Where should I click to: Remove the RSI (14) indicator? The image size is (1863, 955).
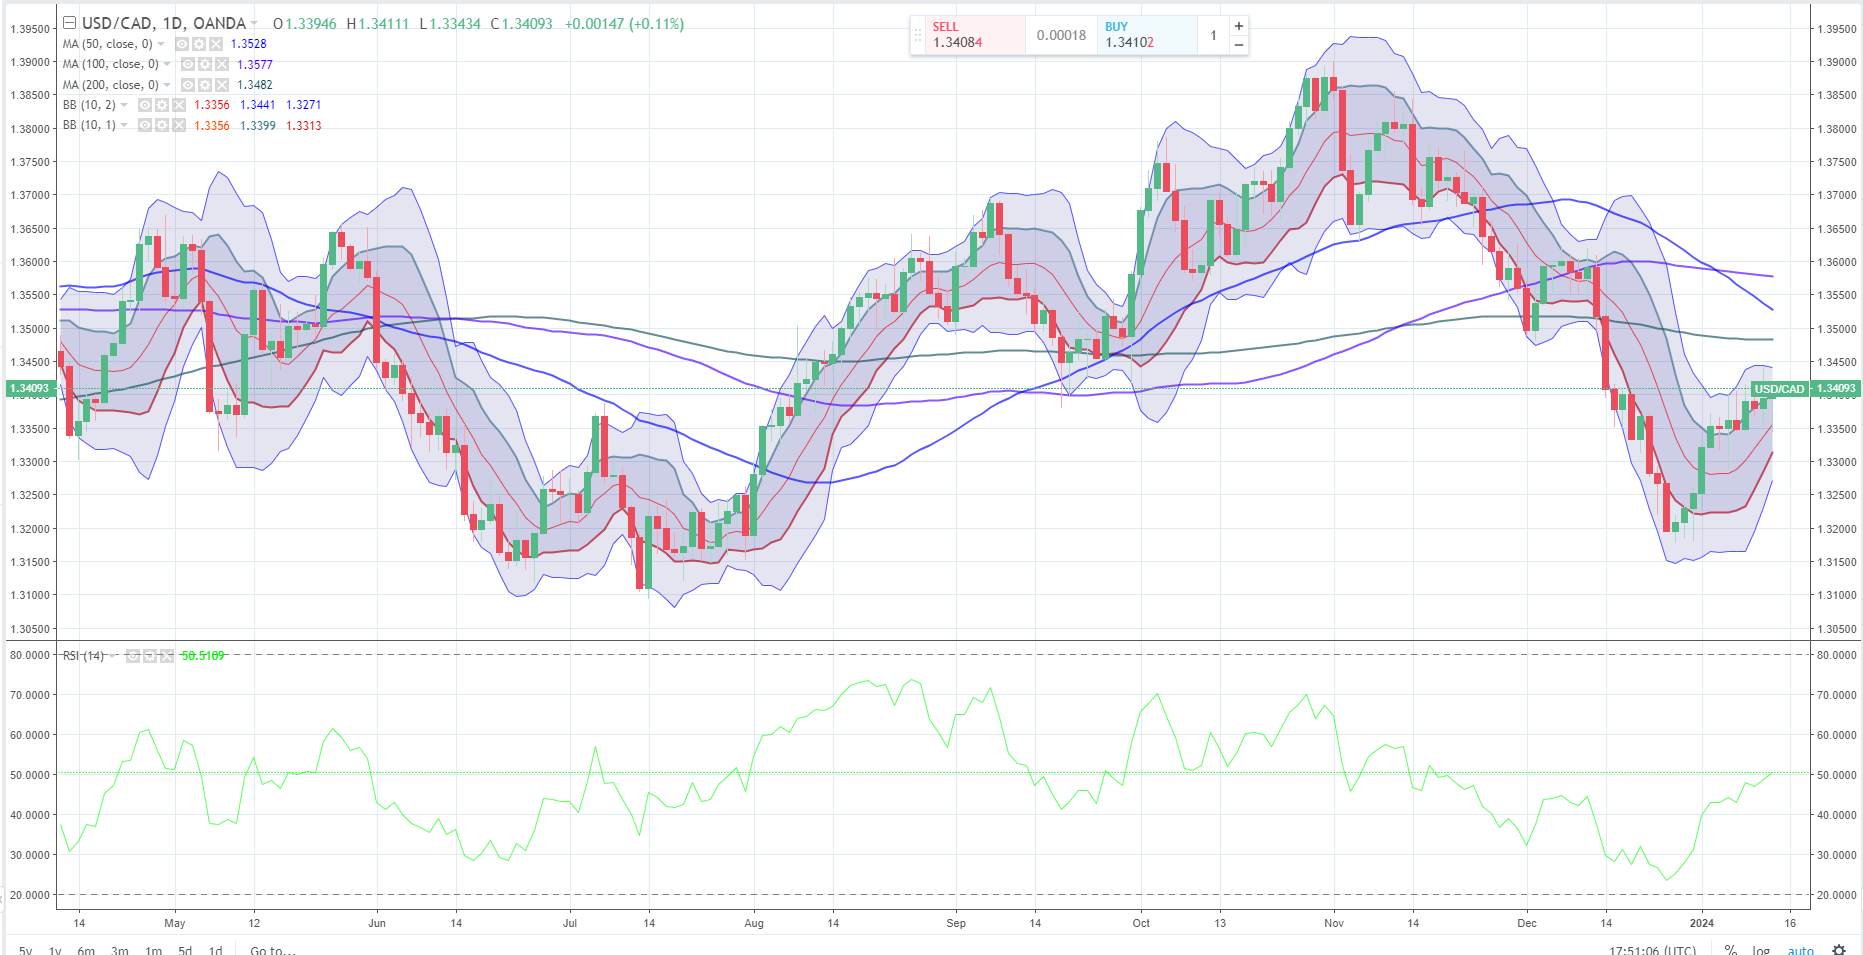tap(166, 656)
